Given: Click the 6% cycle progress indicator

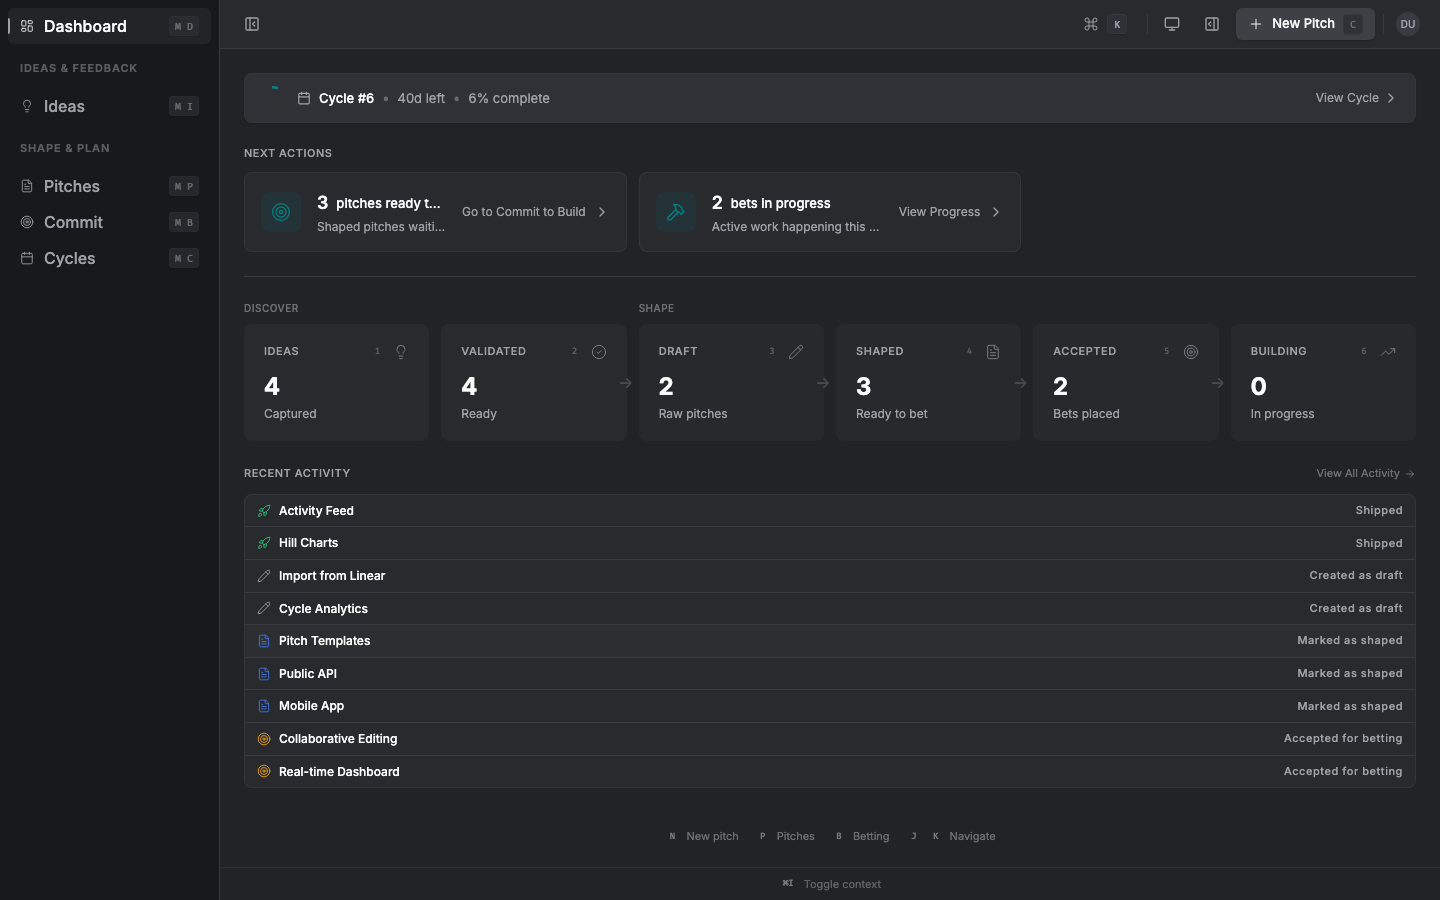Looking at the screenshot, I should click(x=508, y=98).
